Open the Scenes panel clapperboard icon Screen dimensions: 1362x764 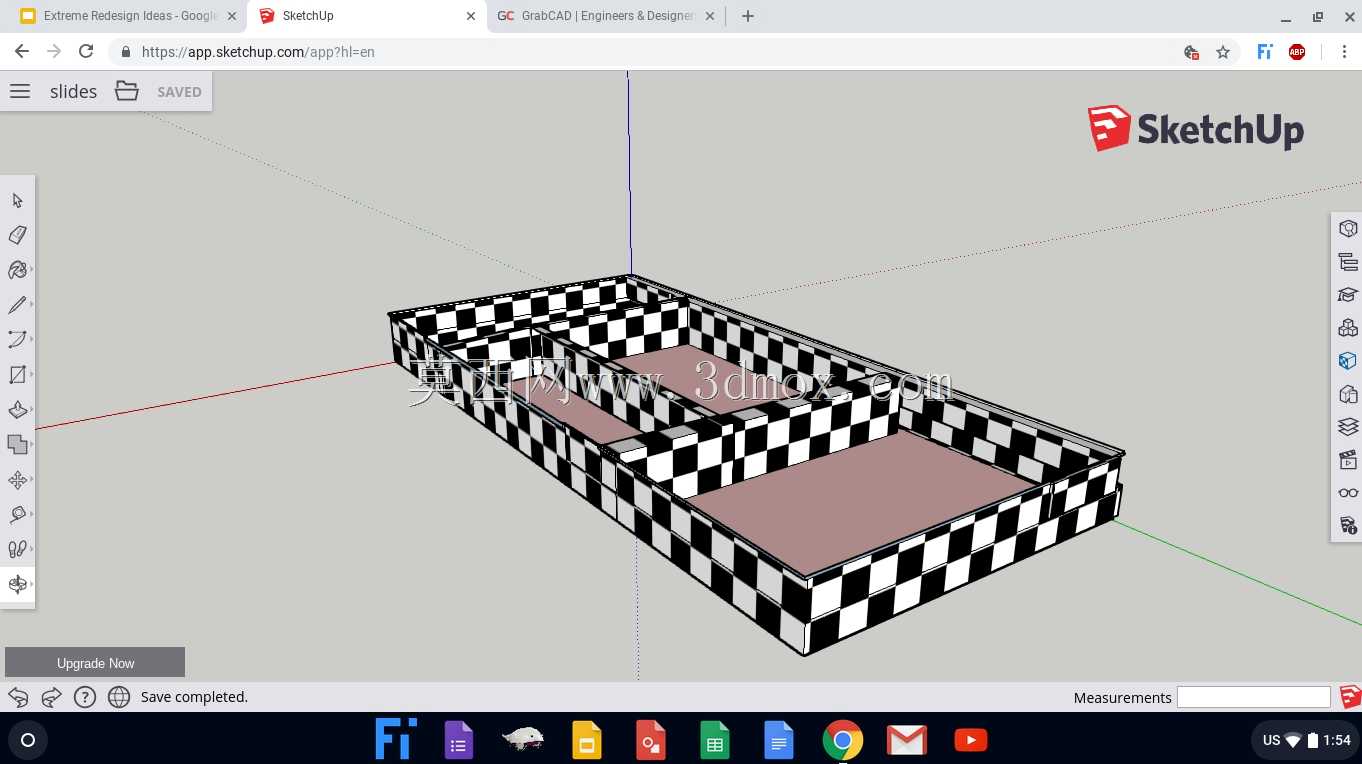(1348, 459)
